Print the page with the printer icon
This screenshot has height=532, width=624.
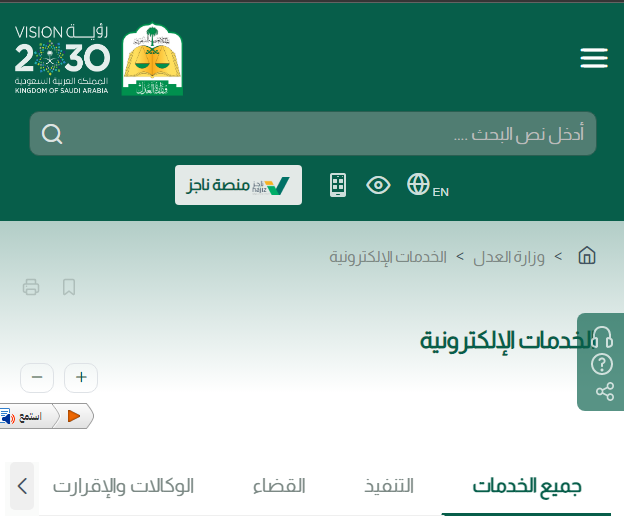(31, 288)
